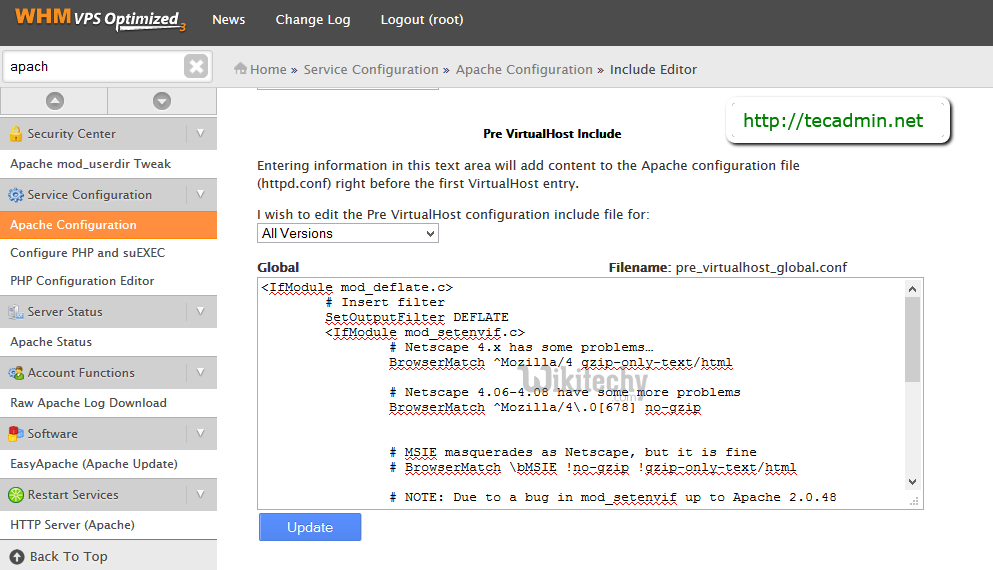Click the sidebar scroll-up arrow icon
Screen dimensions: 993x570
coord(54,101)
